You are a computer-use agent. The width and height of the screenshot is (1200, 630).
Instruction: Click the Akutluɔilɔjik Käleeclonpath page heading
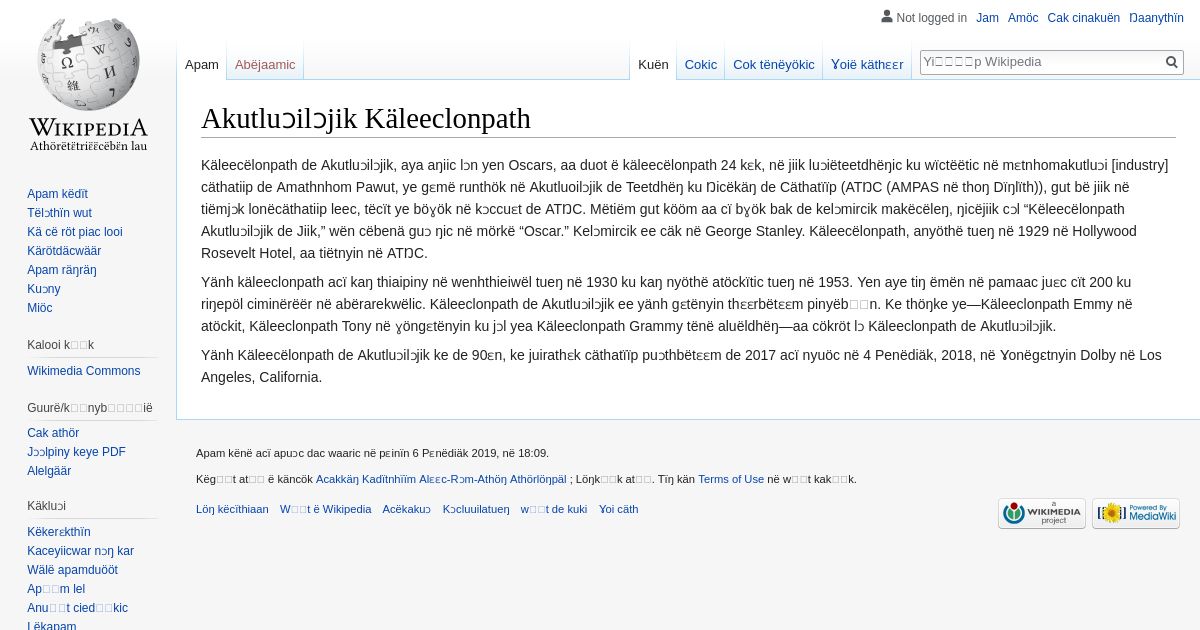pyautogui.click(x=366, y=118)
